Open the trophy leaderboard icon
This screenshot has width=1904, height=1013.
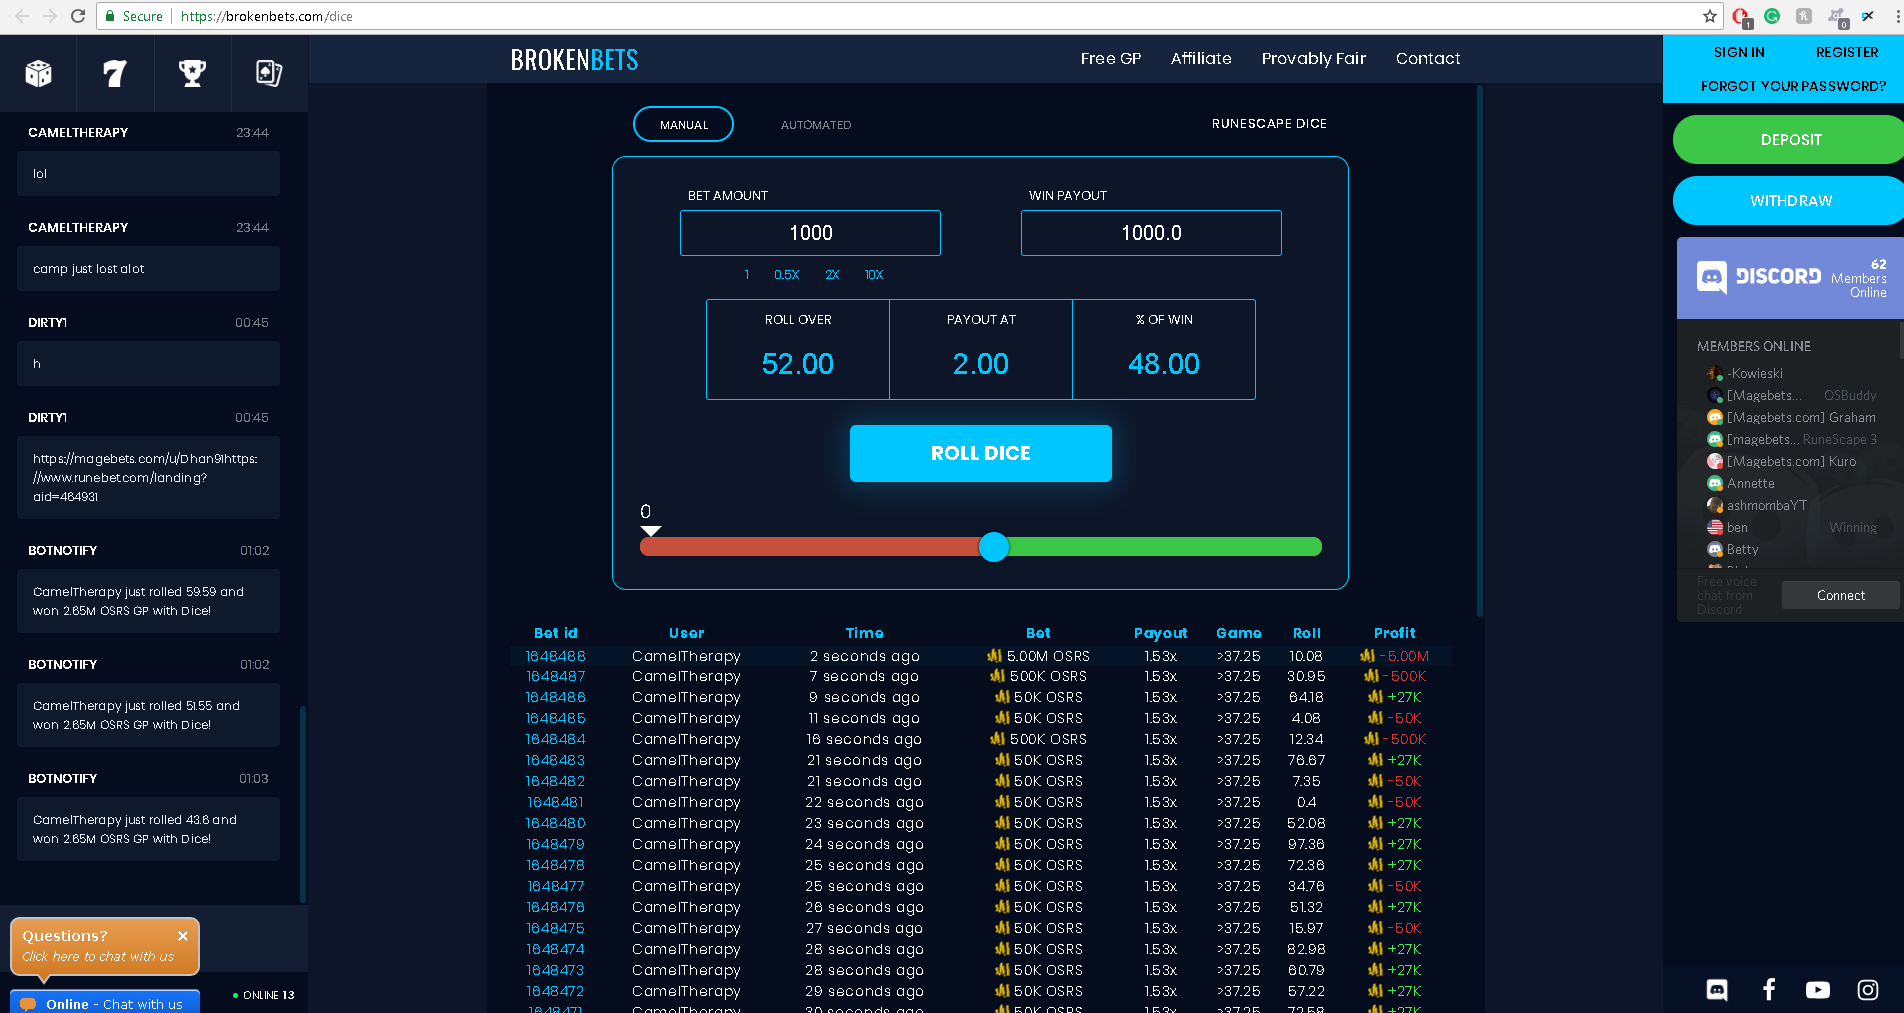pos(192,73)
